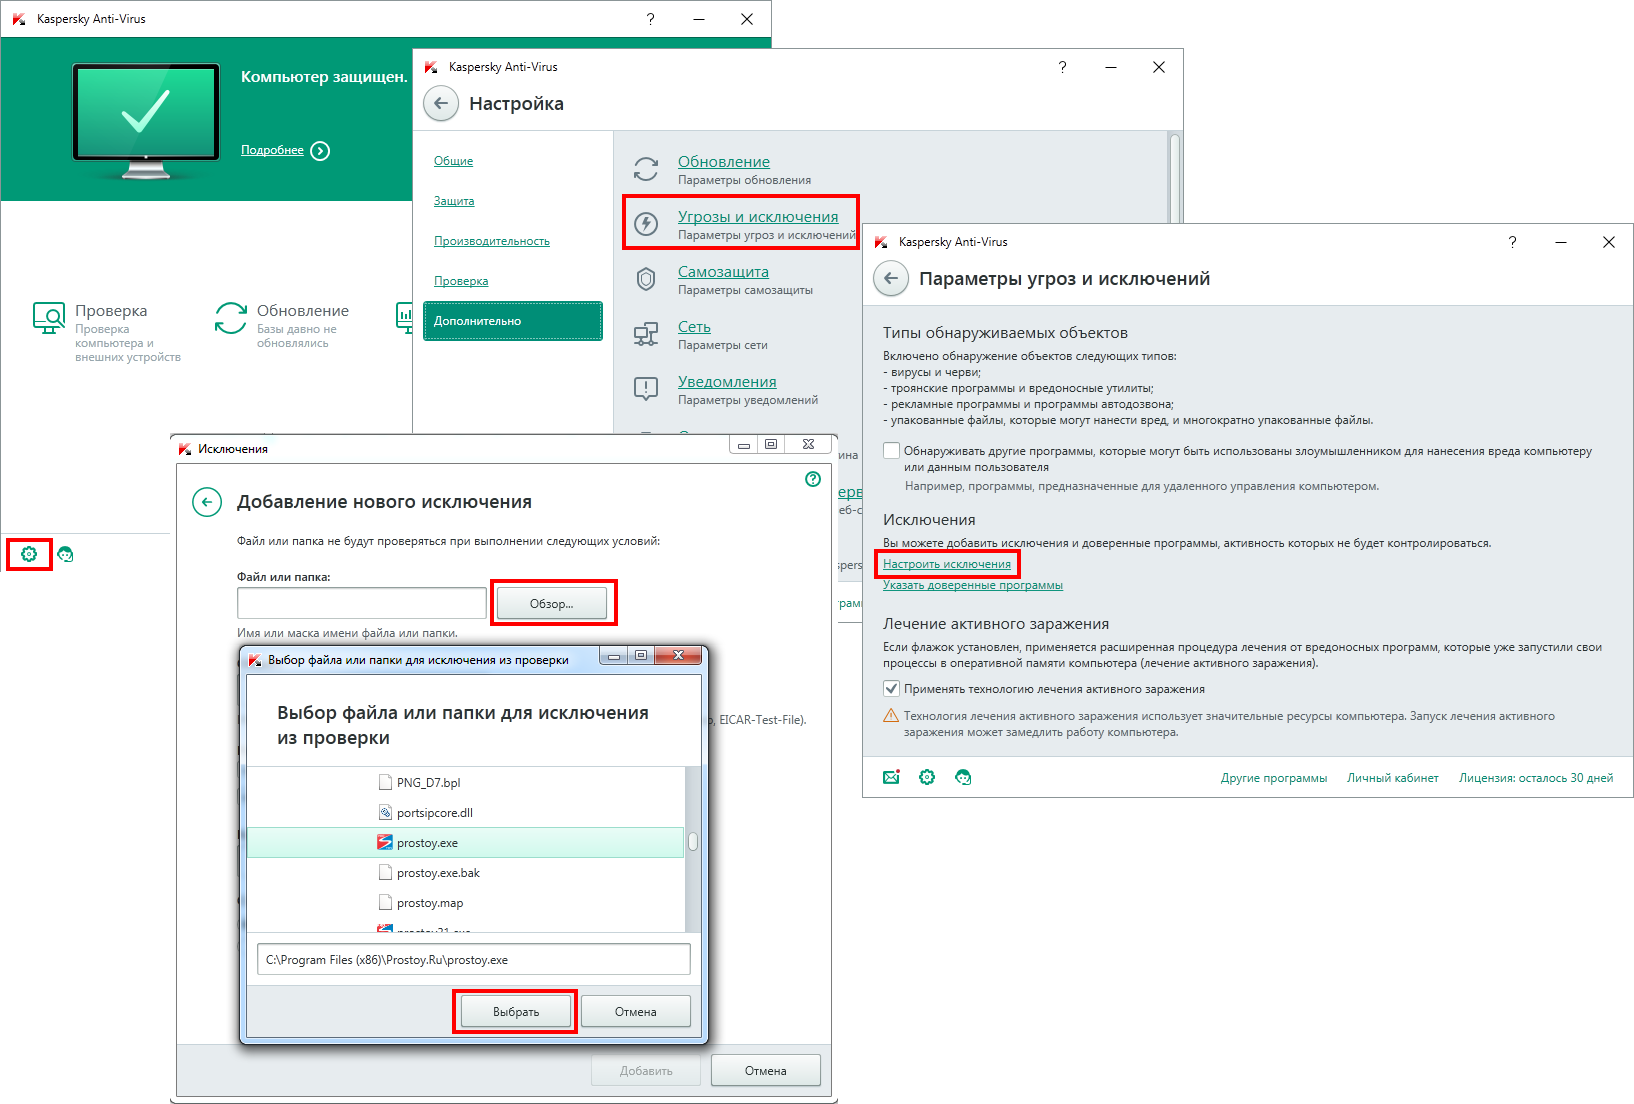Viewport: 1634px width, 1104px height.
Task: Enable detection of other programs checkbox
Action: click(892, 451)
